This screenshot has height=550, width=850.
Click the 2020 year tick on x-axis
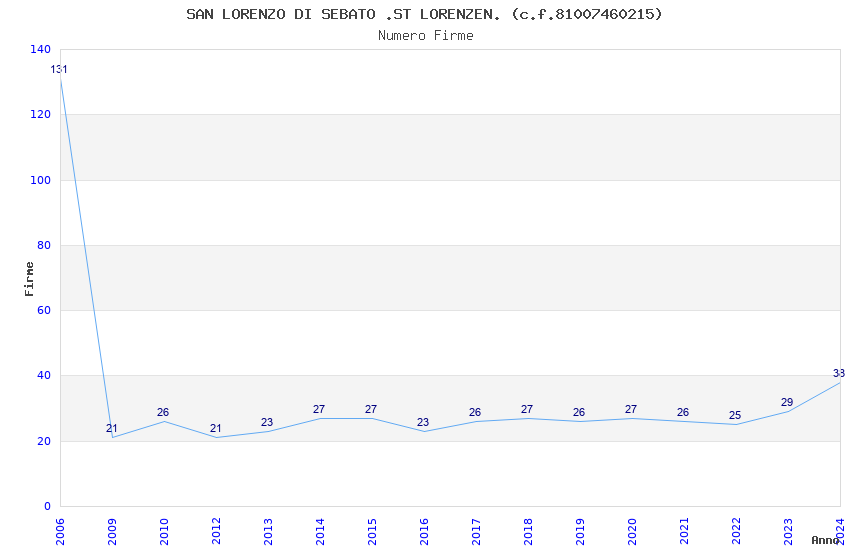pyautogui.click(x=632, y=532)
